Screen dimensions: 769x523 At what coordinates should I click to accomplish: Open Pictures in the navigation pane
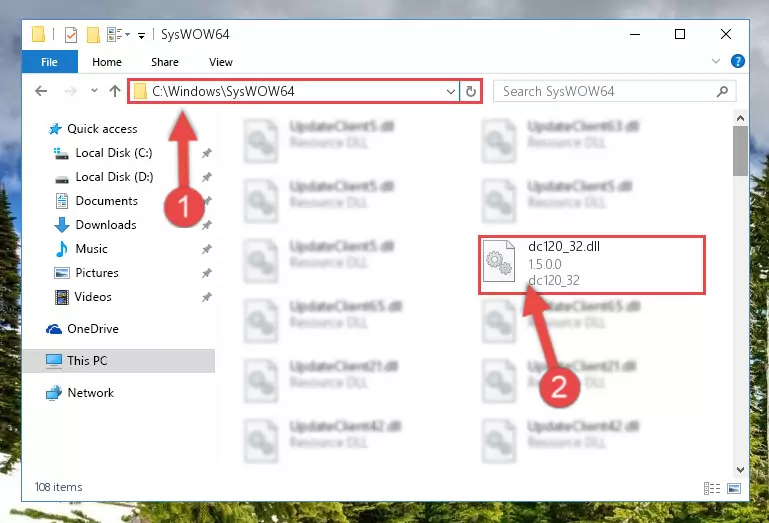[97, 273]
